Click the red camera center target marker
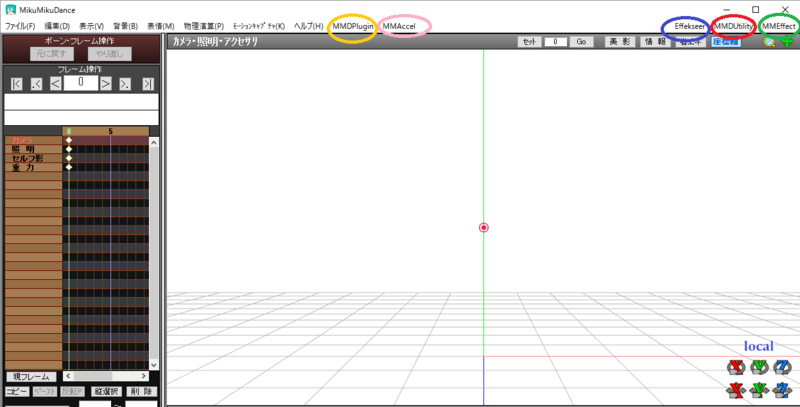This screenshot has width=800, height=407. pos(484,227)
